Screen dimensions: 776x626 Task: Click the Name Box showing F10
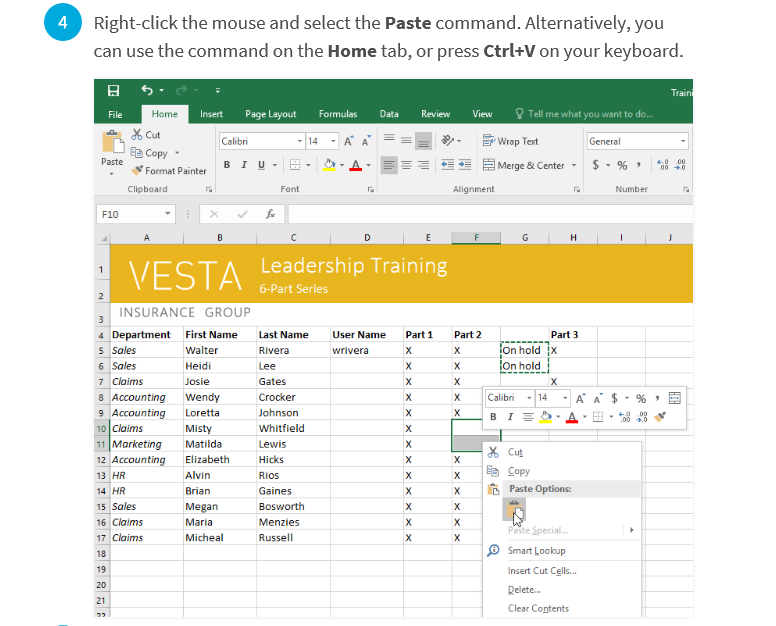pyautogui.click(x=135, y=214)
